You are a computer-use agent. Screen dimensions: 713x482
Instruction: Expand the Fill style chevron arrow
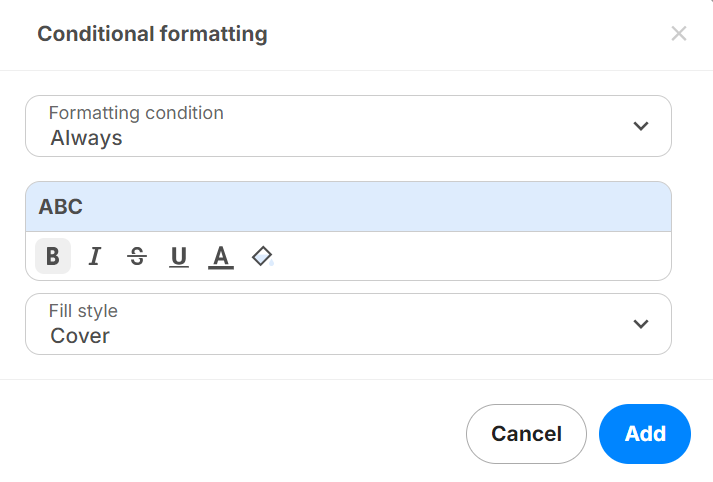point(641,324)
